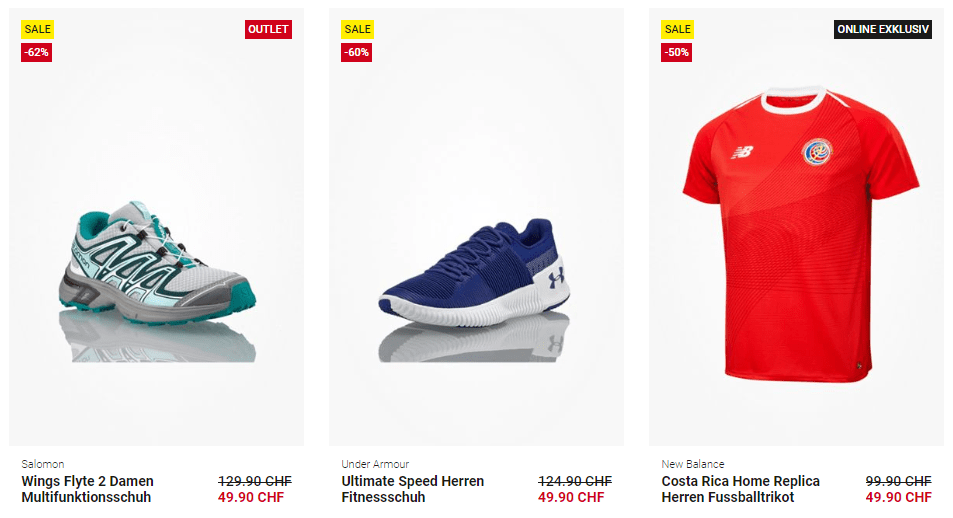This screenshot has height=518, width=953.
Task: Click the yellow SALE badge on jersey
Action: click(x=677, y=29)
